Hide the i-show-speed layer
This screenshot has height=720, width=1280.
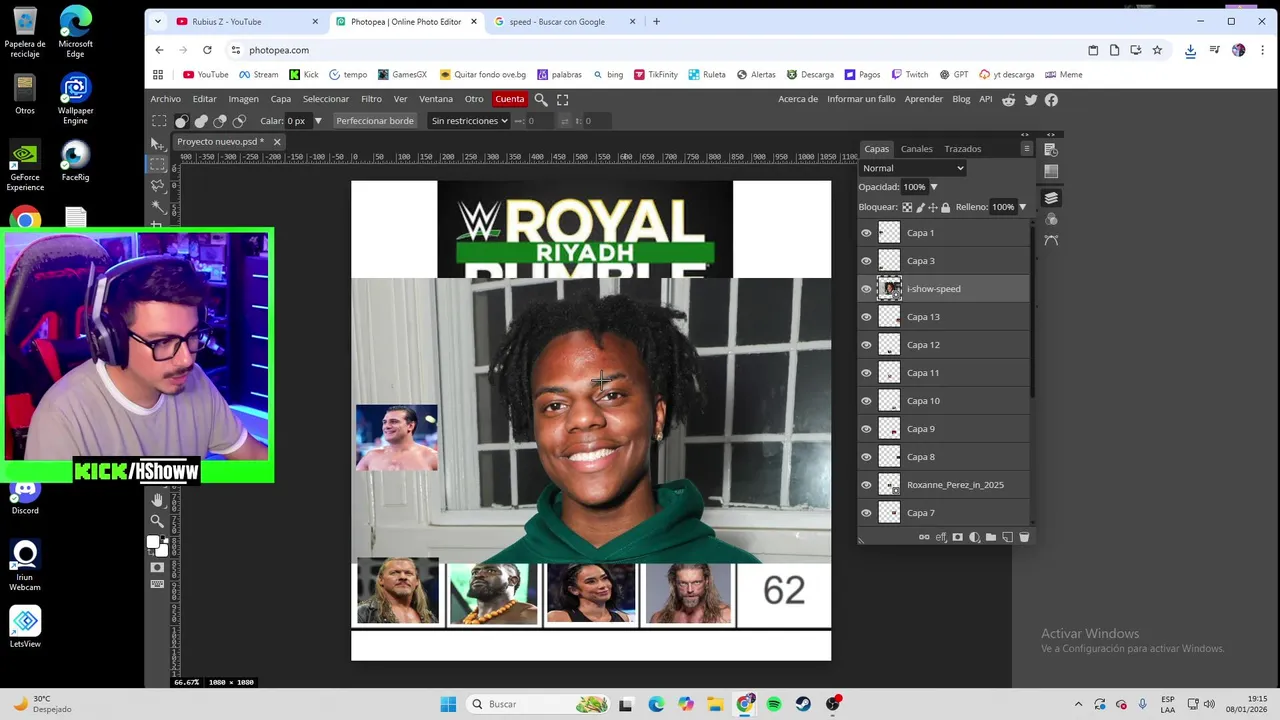point(866,289)
